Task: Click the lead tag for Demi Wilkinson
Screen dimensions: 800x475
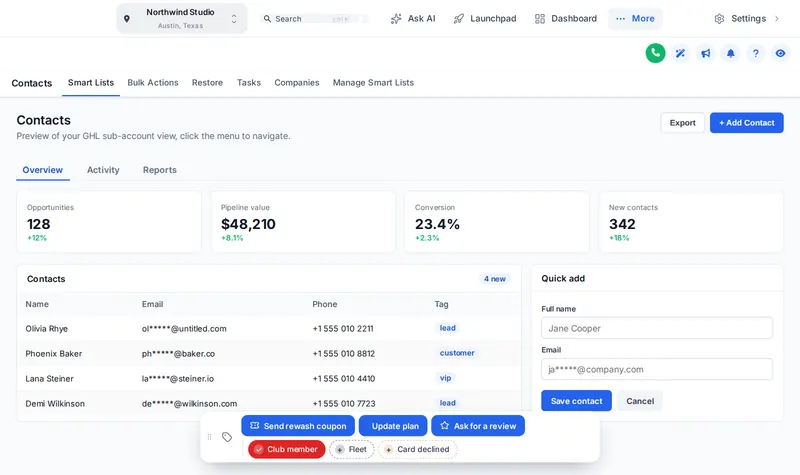Action: [x=447, y=403]
